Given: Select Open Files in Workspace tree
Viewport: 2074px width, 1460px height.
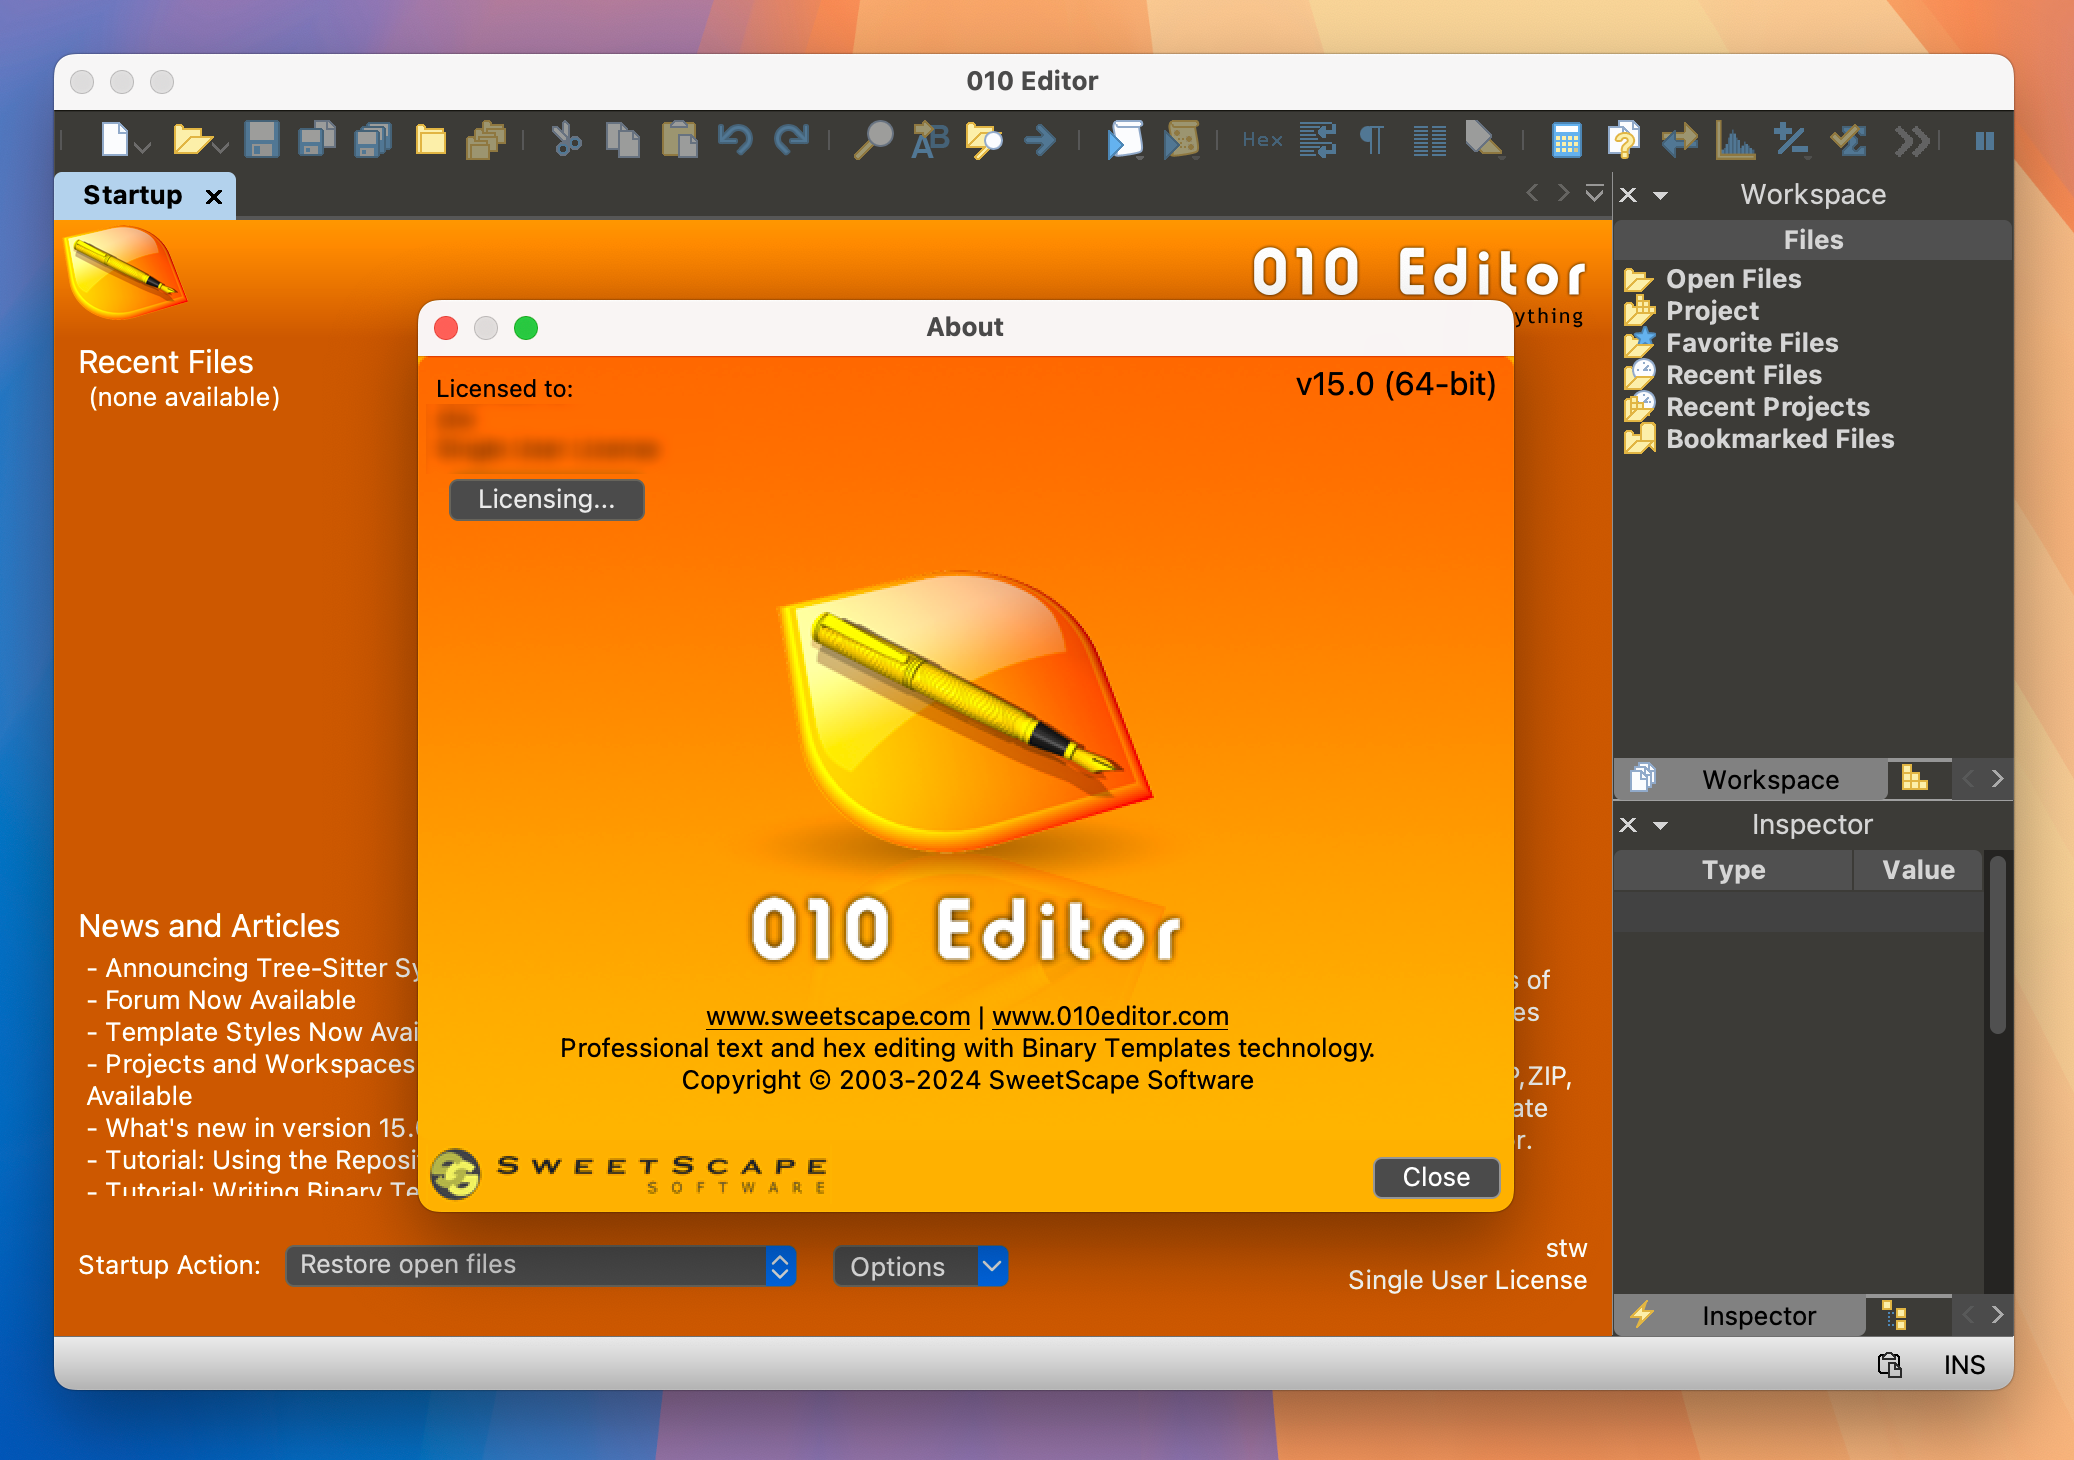Looking at the screenshot, I should (1733, 279).
